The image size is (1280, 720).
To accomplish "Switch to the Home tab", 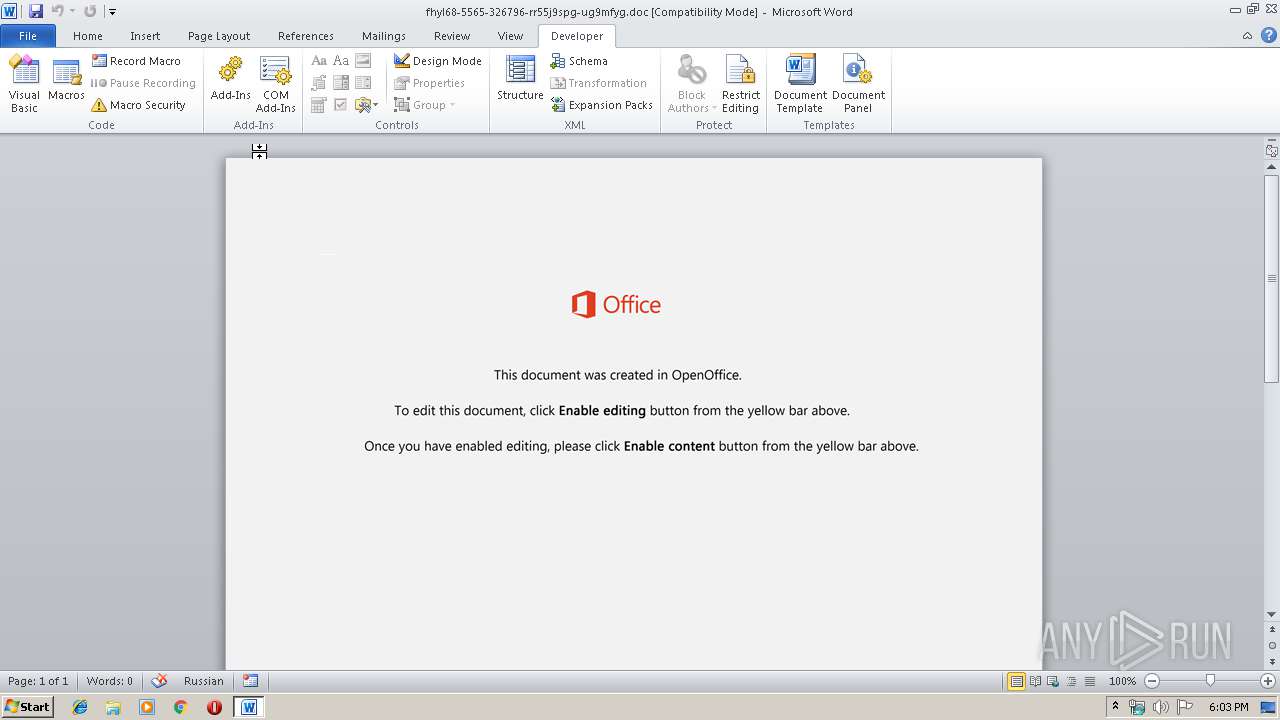I will click(x=88, y=36).
